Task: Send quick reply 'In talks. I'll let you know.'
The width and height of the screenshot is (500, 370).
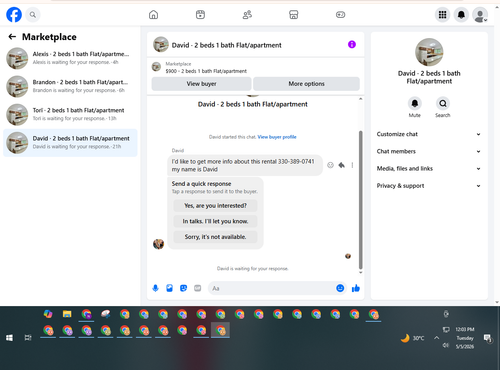Action: point(215,221)
